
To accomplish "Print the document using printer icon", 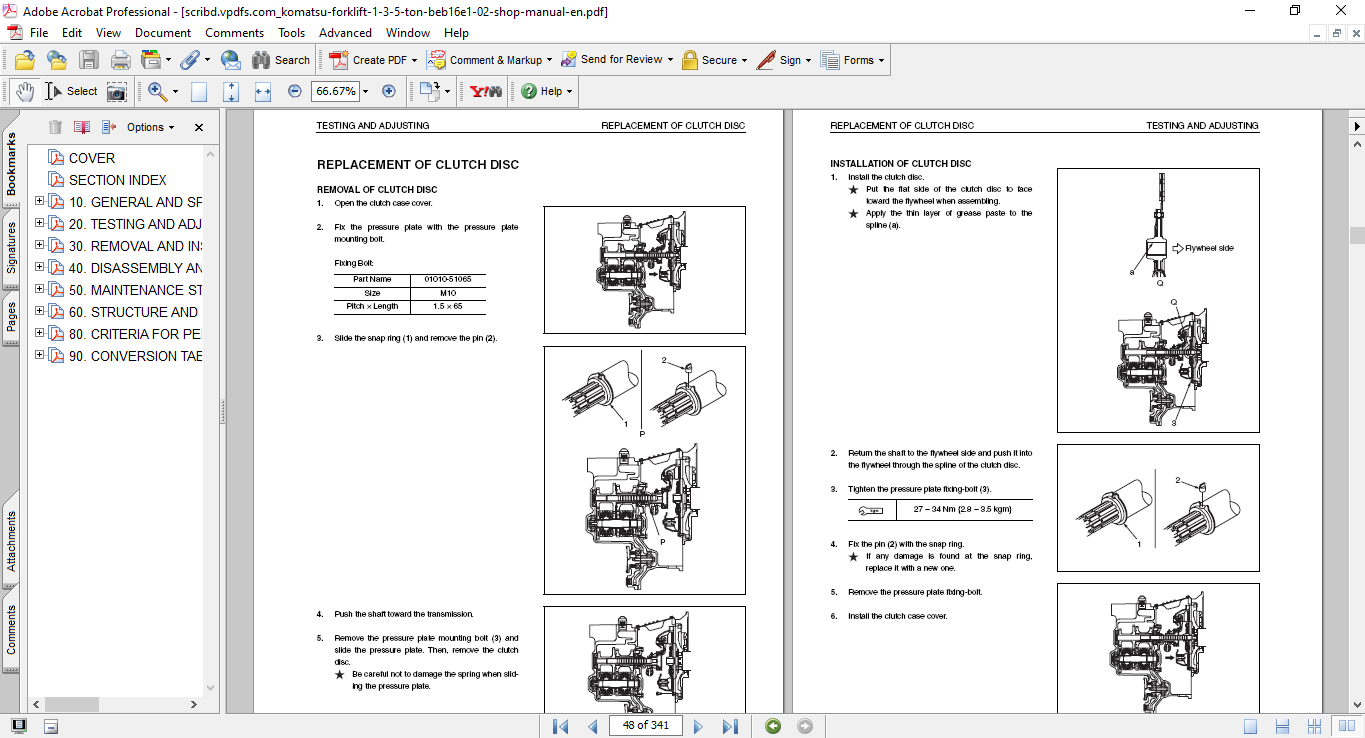I will click(x=121, y=60).
